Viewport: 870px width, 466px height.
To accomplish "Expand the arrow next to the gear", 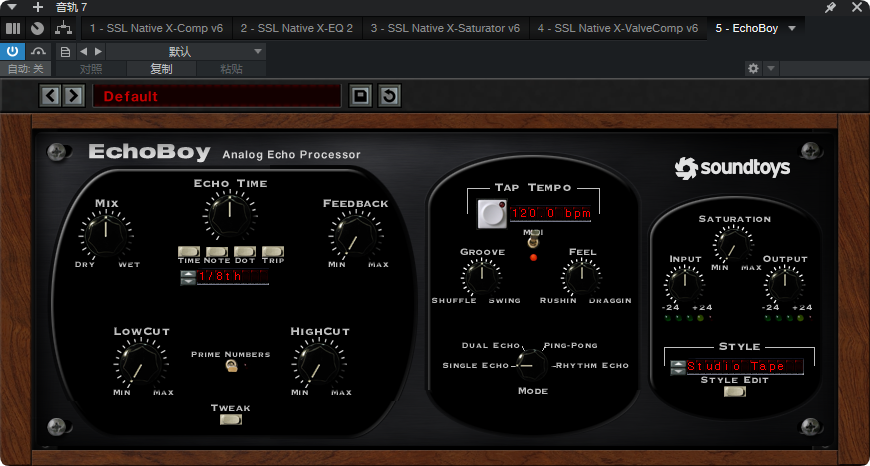I will tap(771, 69).
